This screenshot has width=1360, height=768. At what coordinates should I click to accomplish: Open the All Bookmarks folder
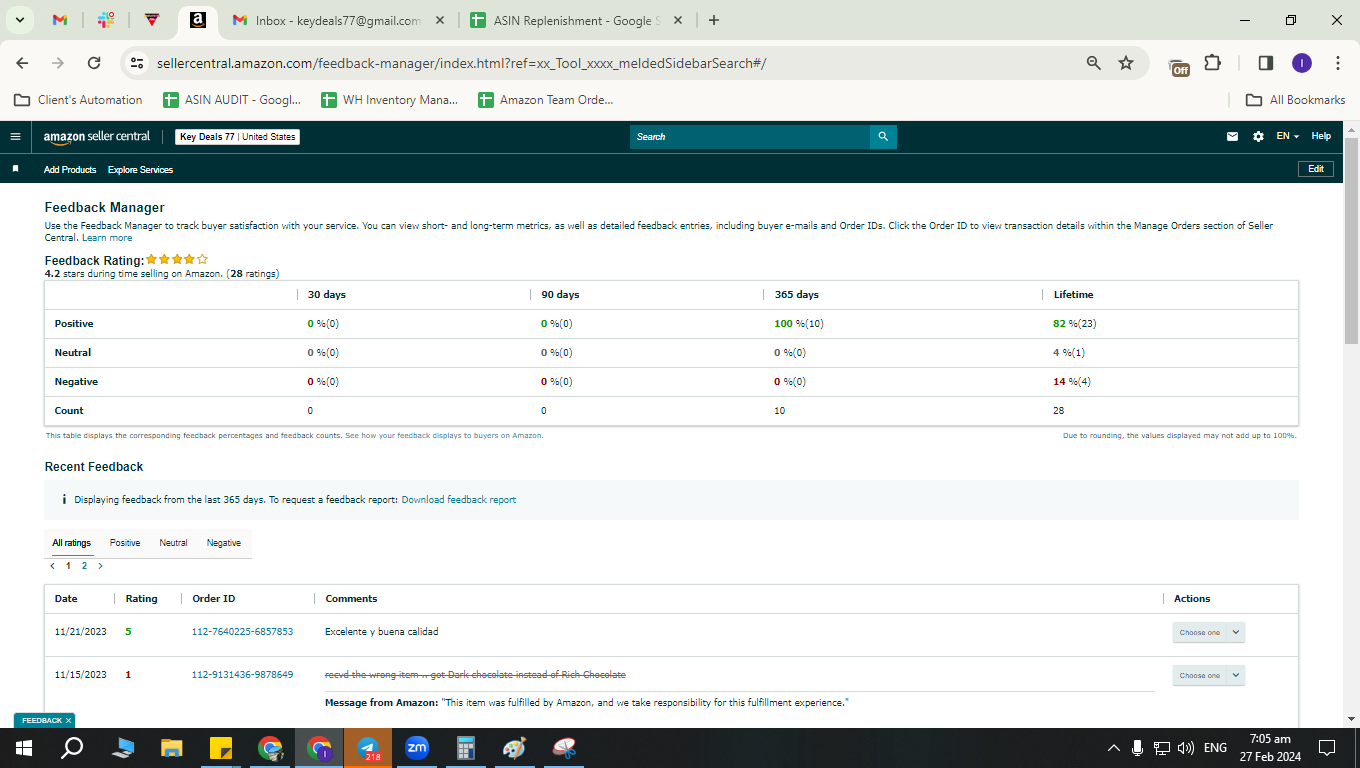click(x=1295, y=100)
